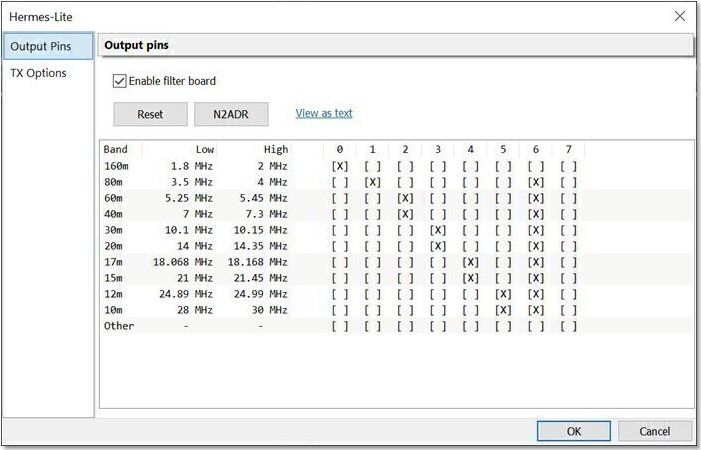The height and width of the screenshot is (450, 701).
Task: Click the 21.45 MHz high frequency value
Action: point(261,278)
